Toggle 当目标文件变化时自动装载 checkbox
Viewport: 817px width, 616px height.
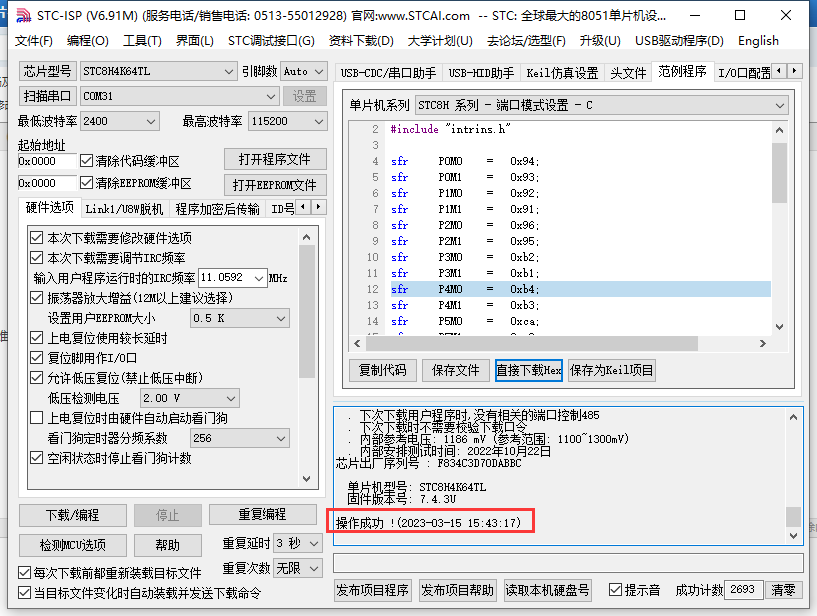pos(24,593)
